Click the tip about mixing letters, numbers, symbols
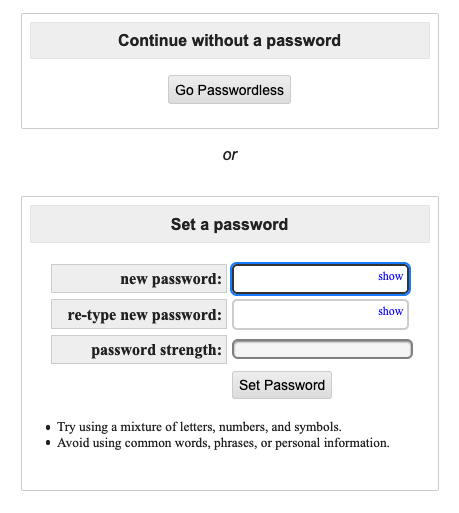The height and width of the screenshot is (513, 459). click(x=199, y=427)
